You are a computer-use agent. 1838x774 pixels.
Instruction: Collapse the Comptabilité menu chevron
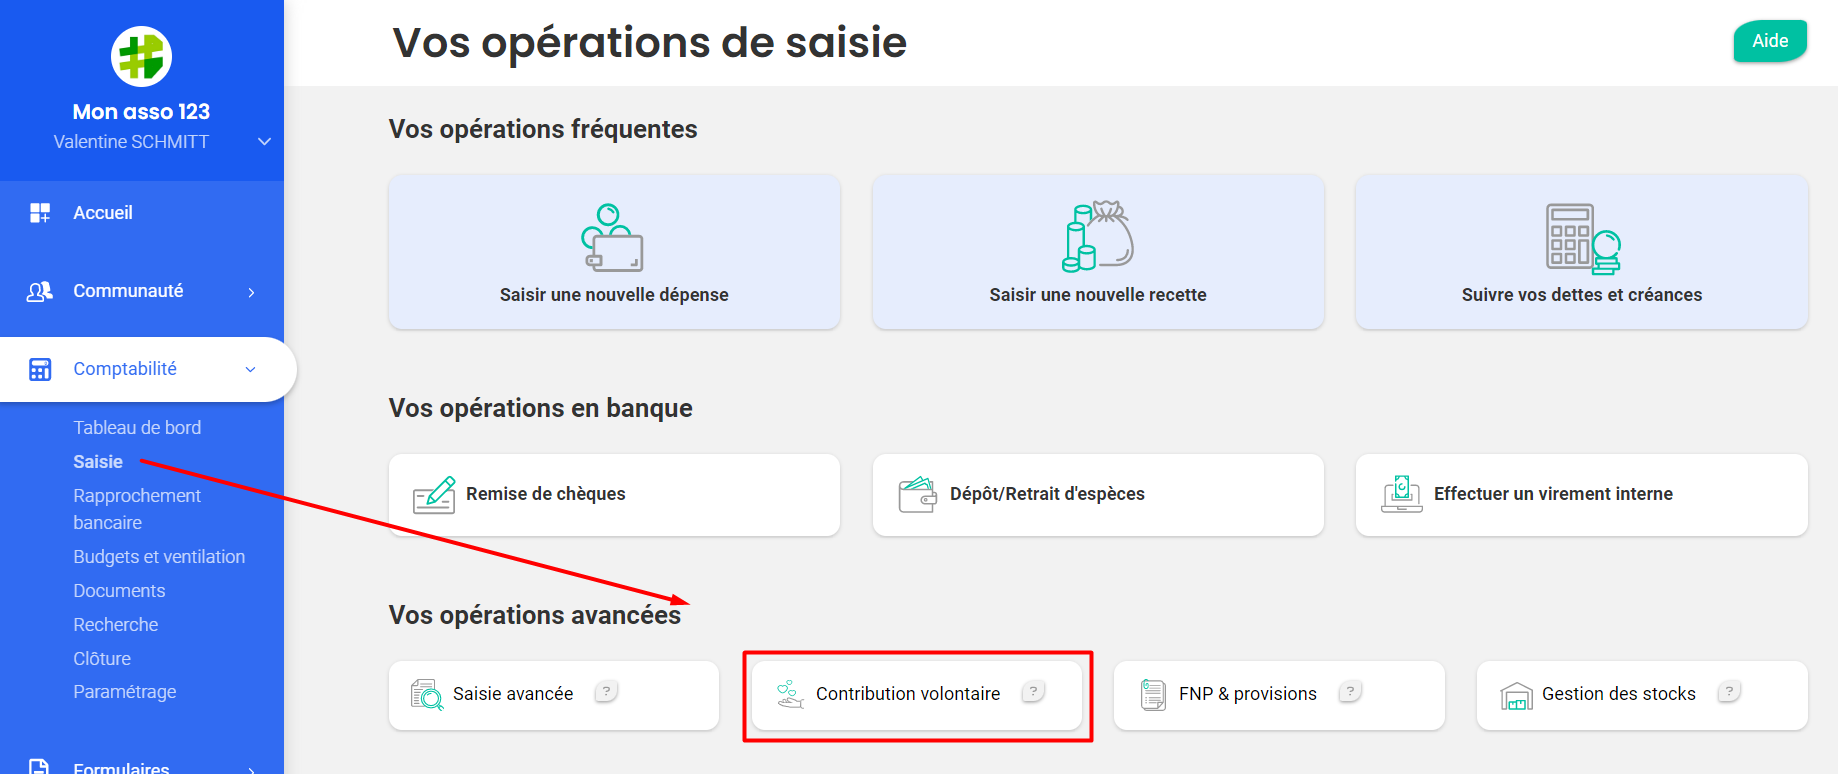click(250, 369)
